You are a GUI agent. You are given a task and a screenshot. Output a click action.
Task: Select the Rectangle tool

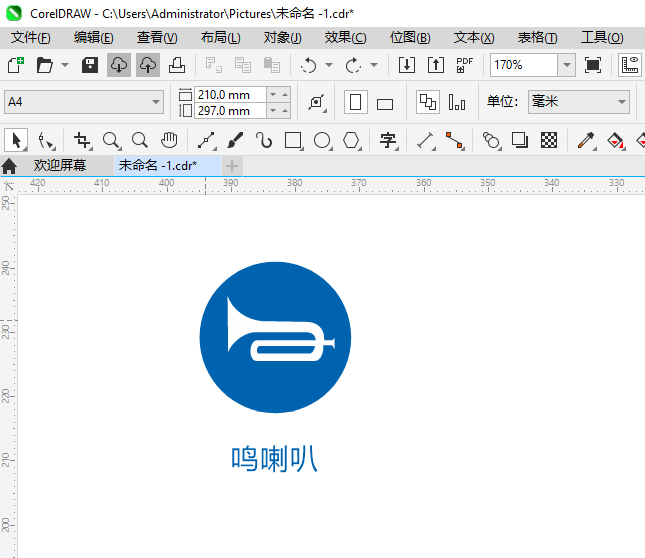(294, 141)
